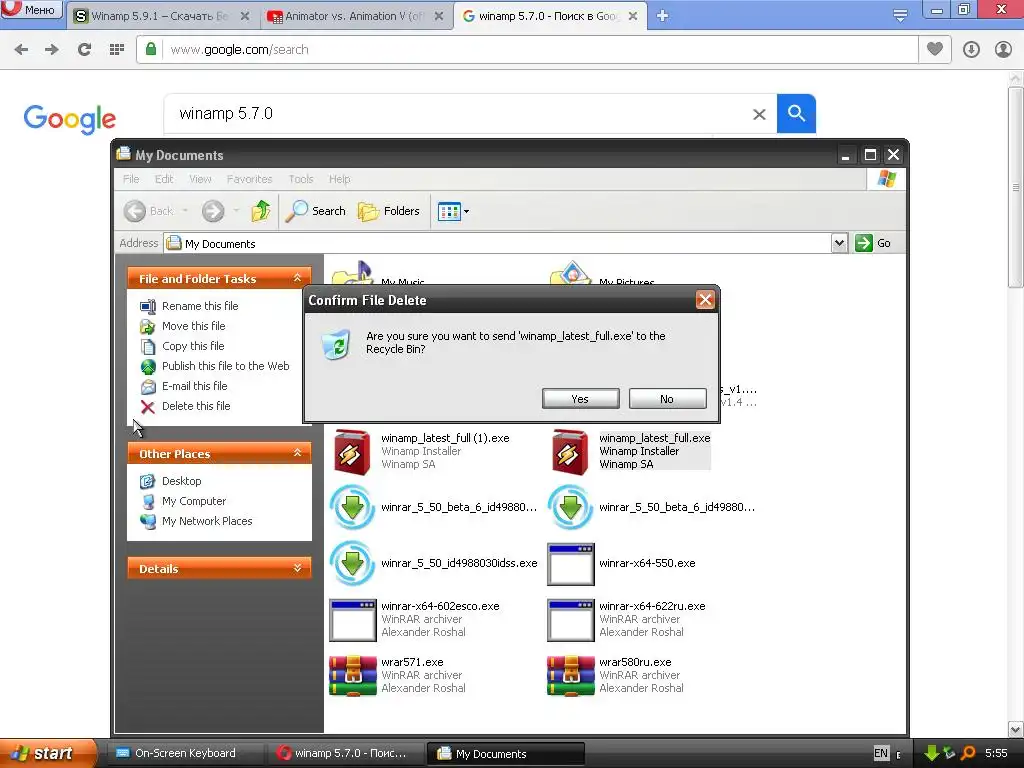The width and height of the screenshot is (1024, 768).
Task: Click the browser URL address field
Action: tap(539, 50)
